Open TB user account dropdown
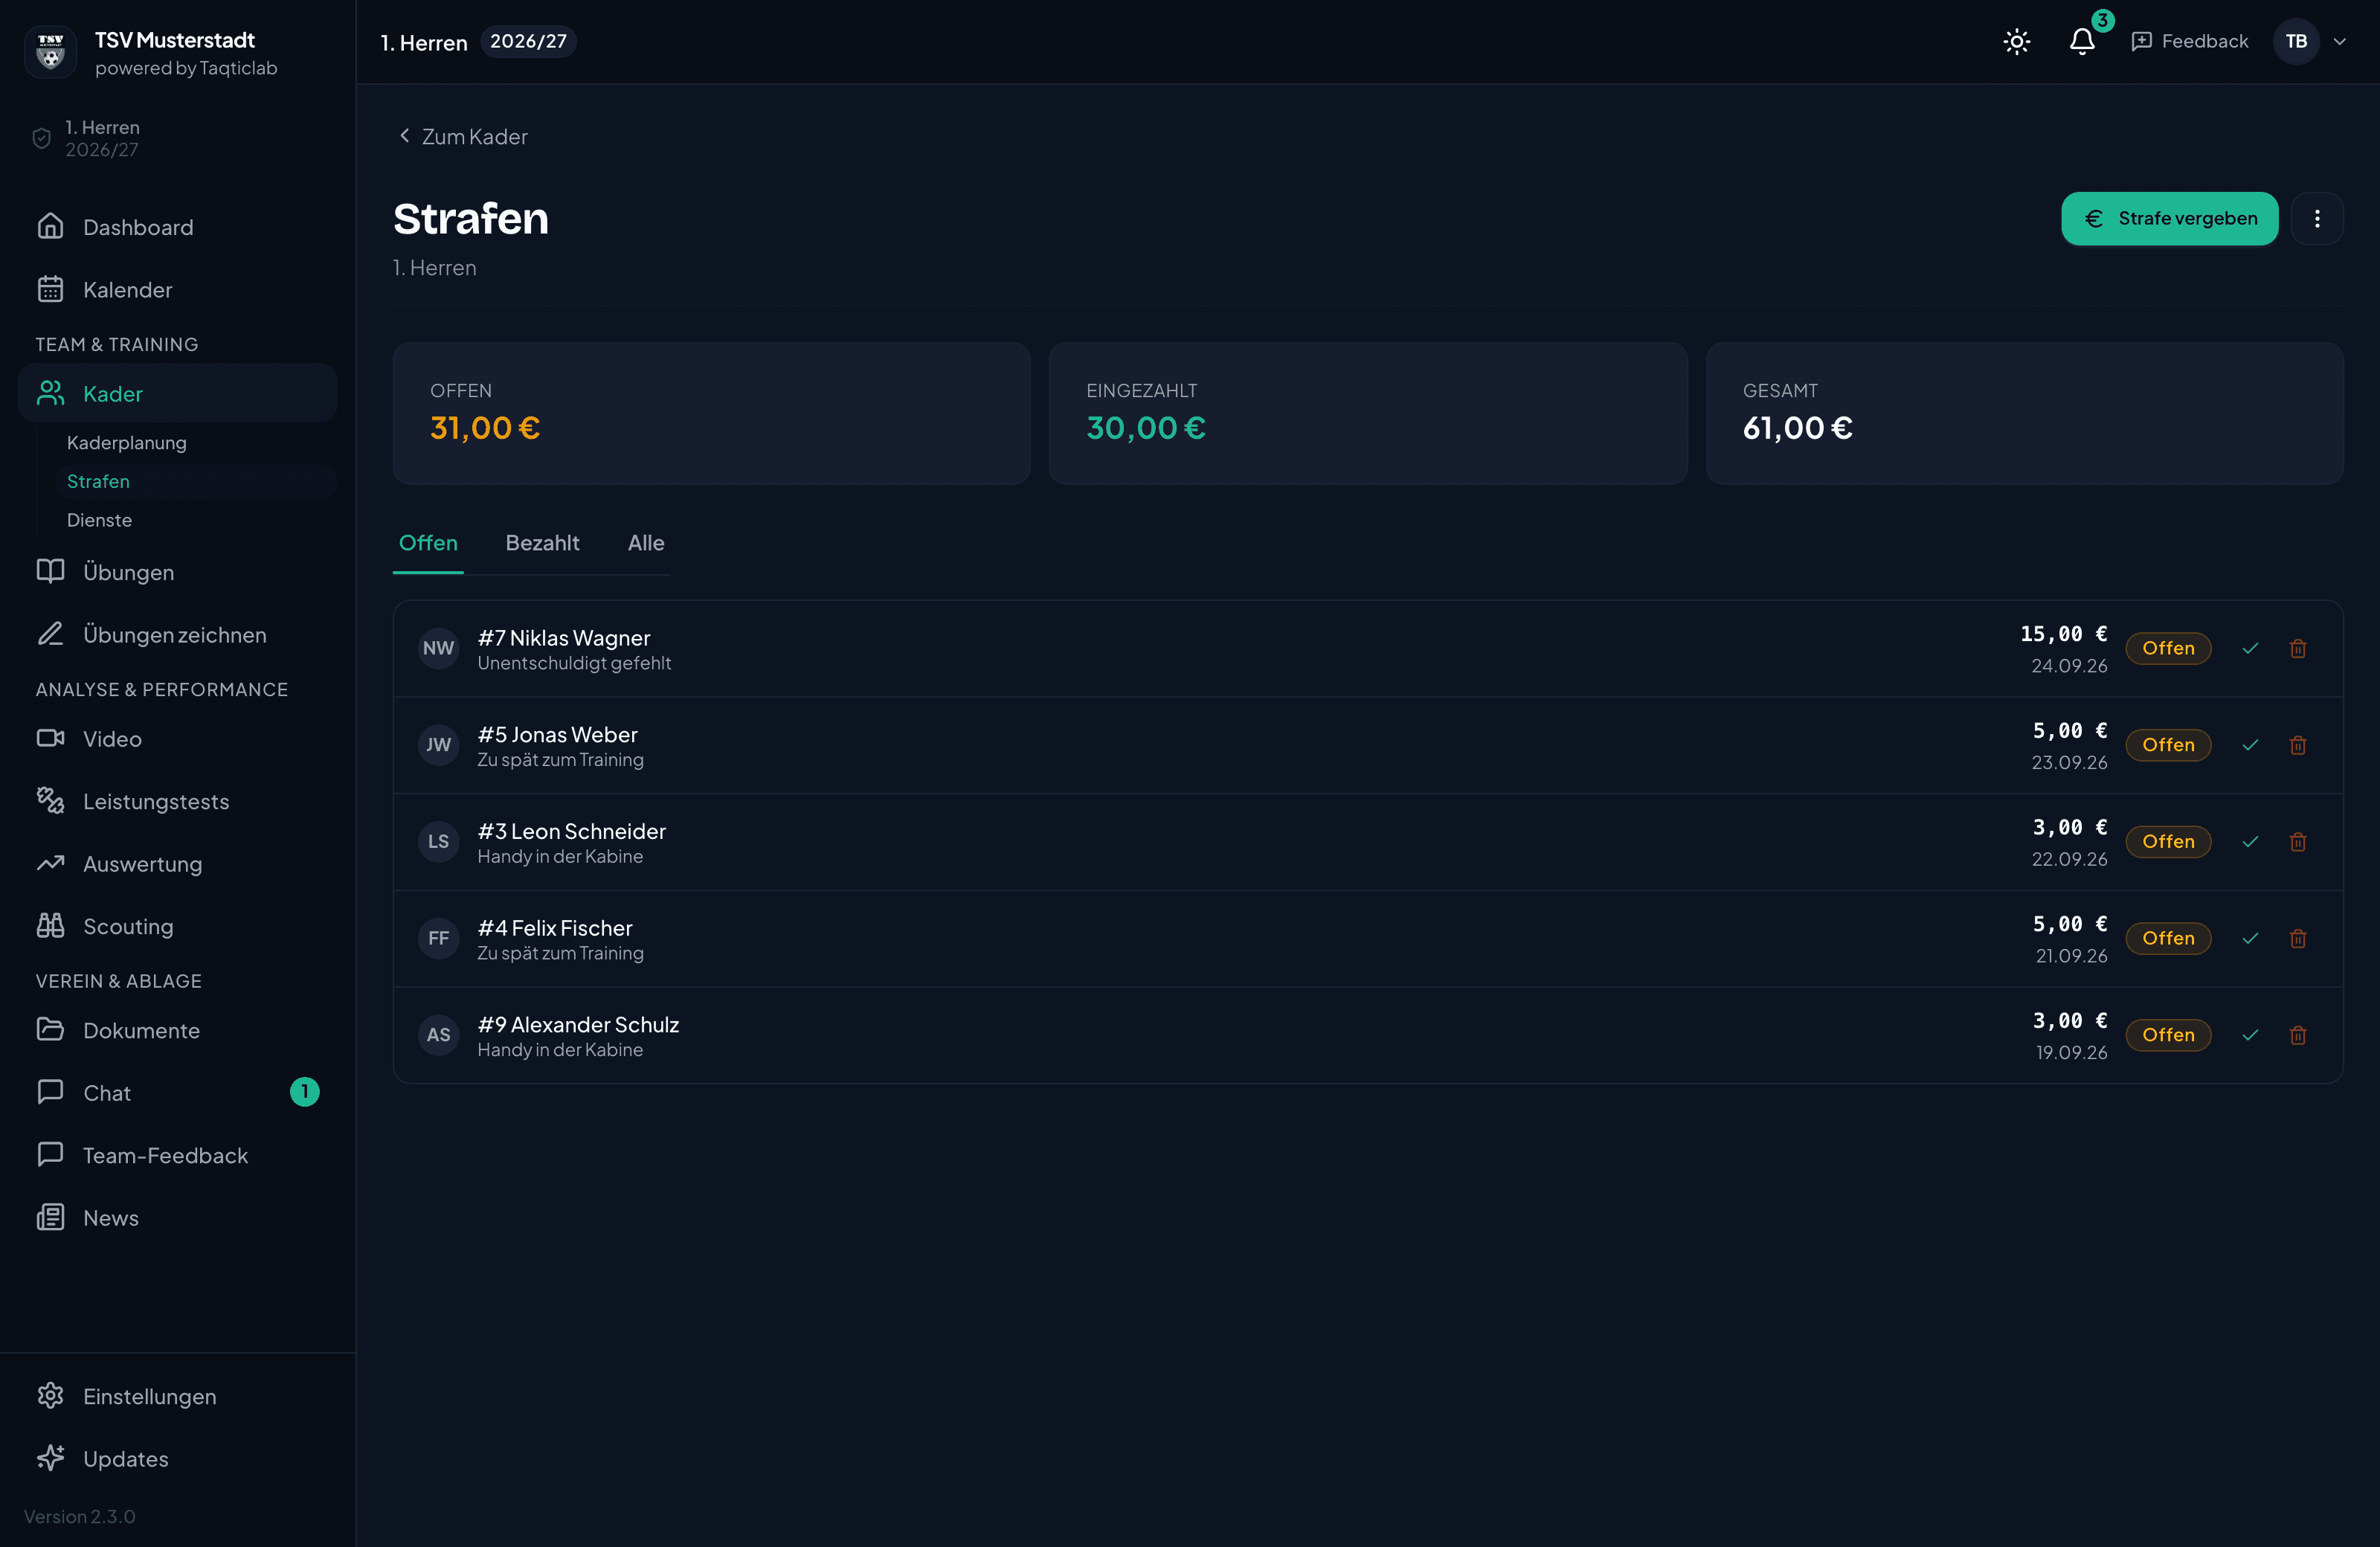2380x1547 pixels. pos(2312,41)
